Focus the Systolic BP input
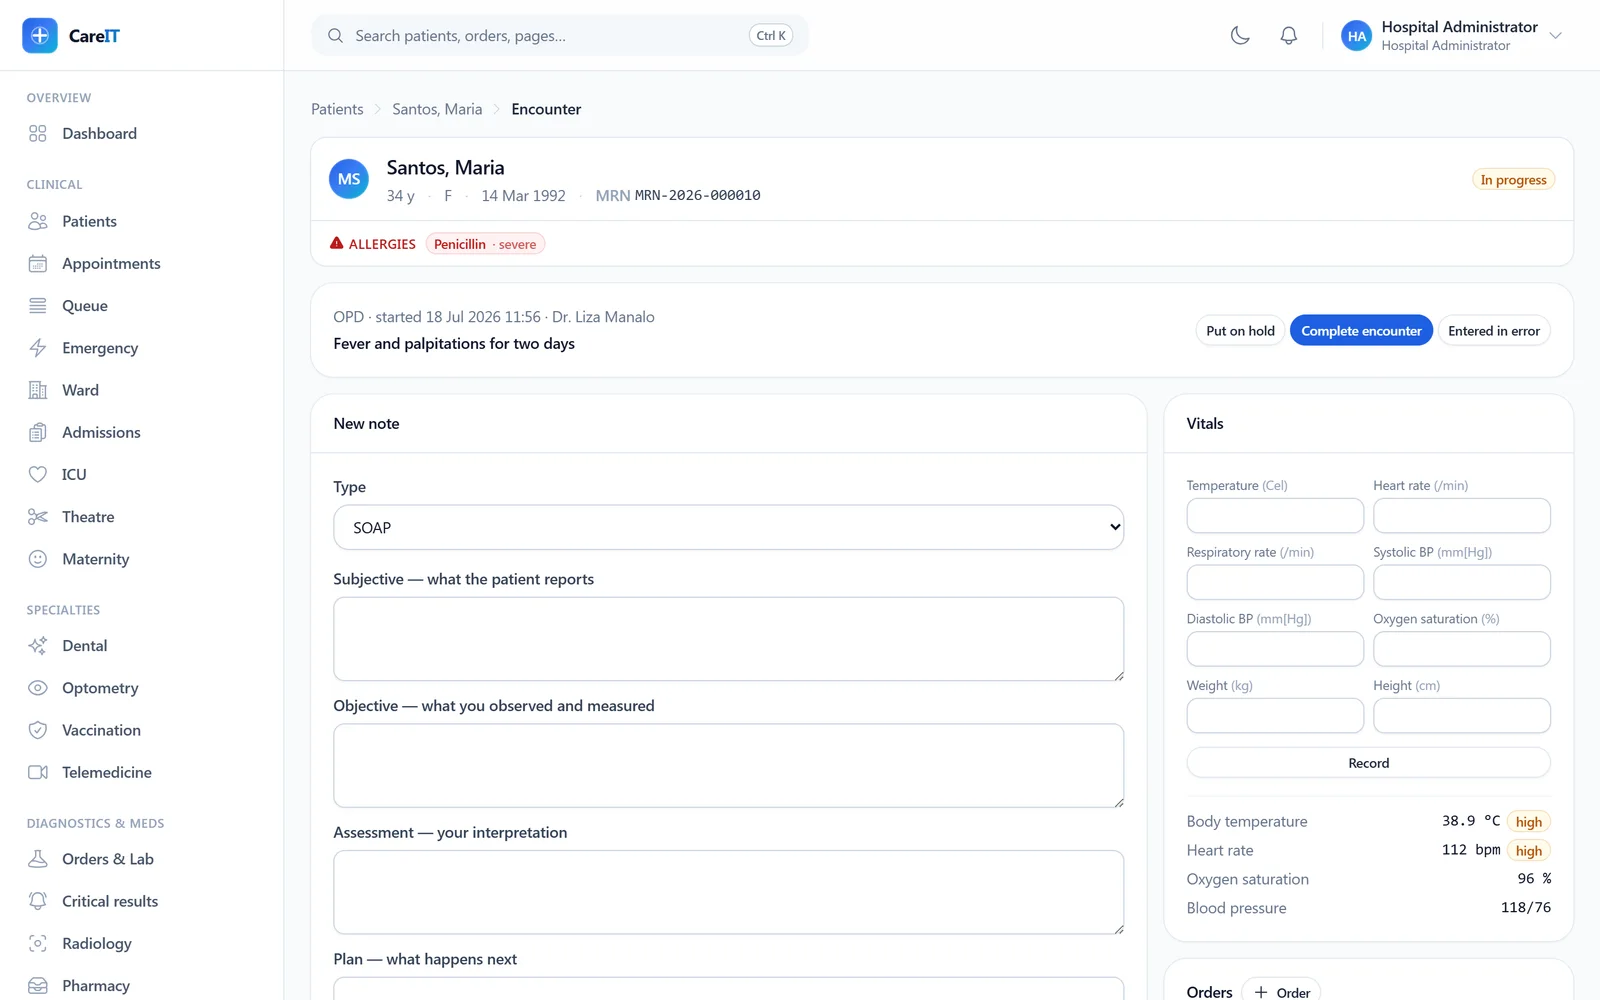 point(1462,582)
